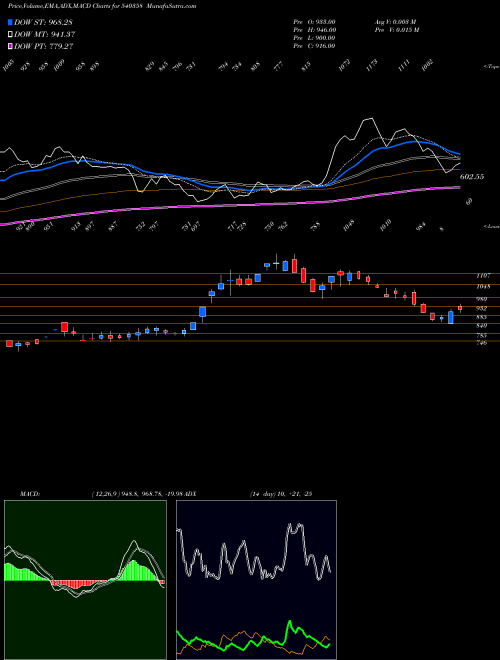Screen dimensions: 500x660
Task: Click the last red candlestick on the chart
Action: (x=460, y=308)
